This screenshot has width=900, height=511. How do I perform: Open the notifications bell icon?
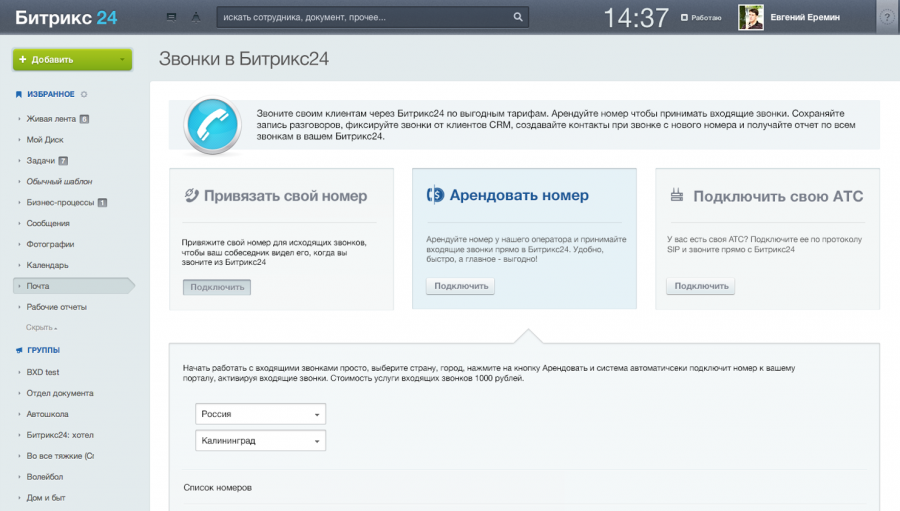tap(196, 17)
